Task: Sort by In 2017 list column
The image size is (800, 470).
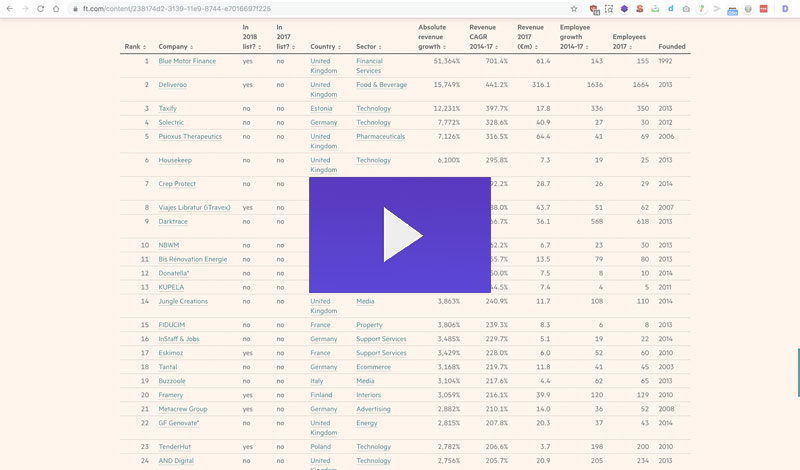Action: [x=286, y=37]
